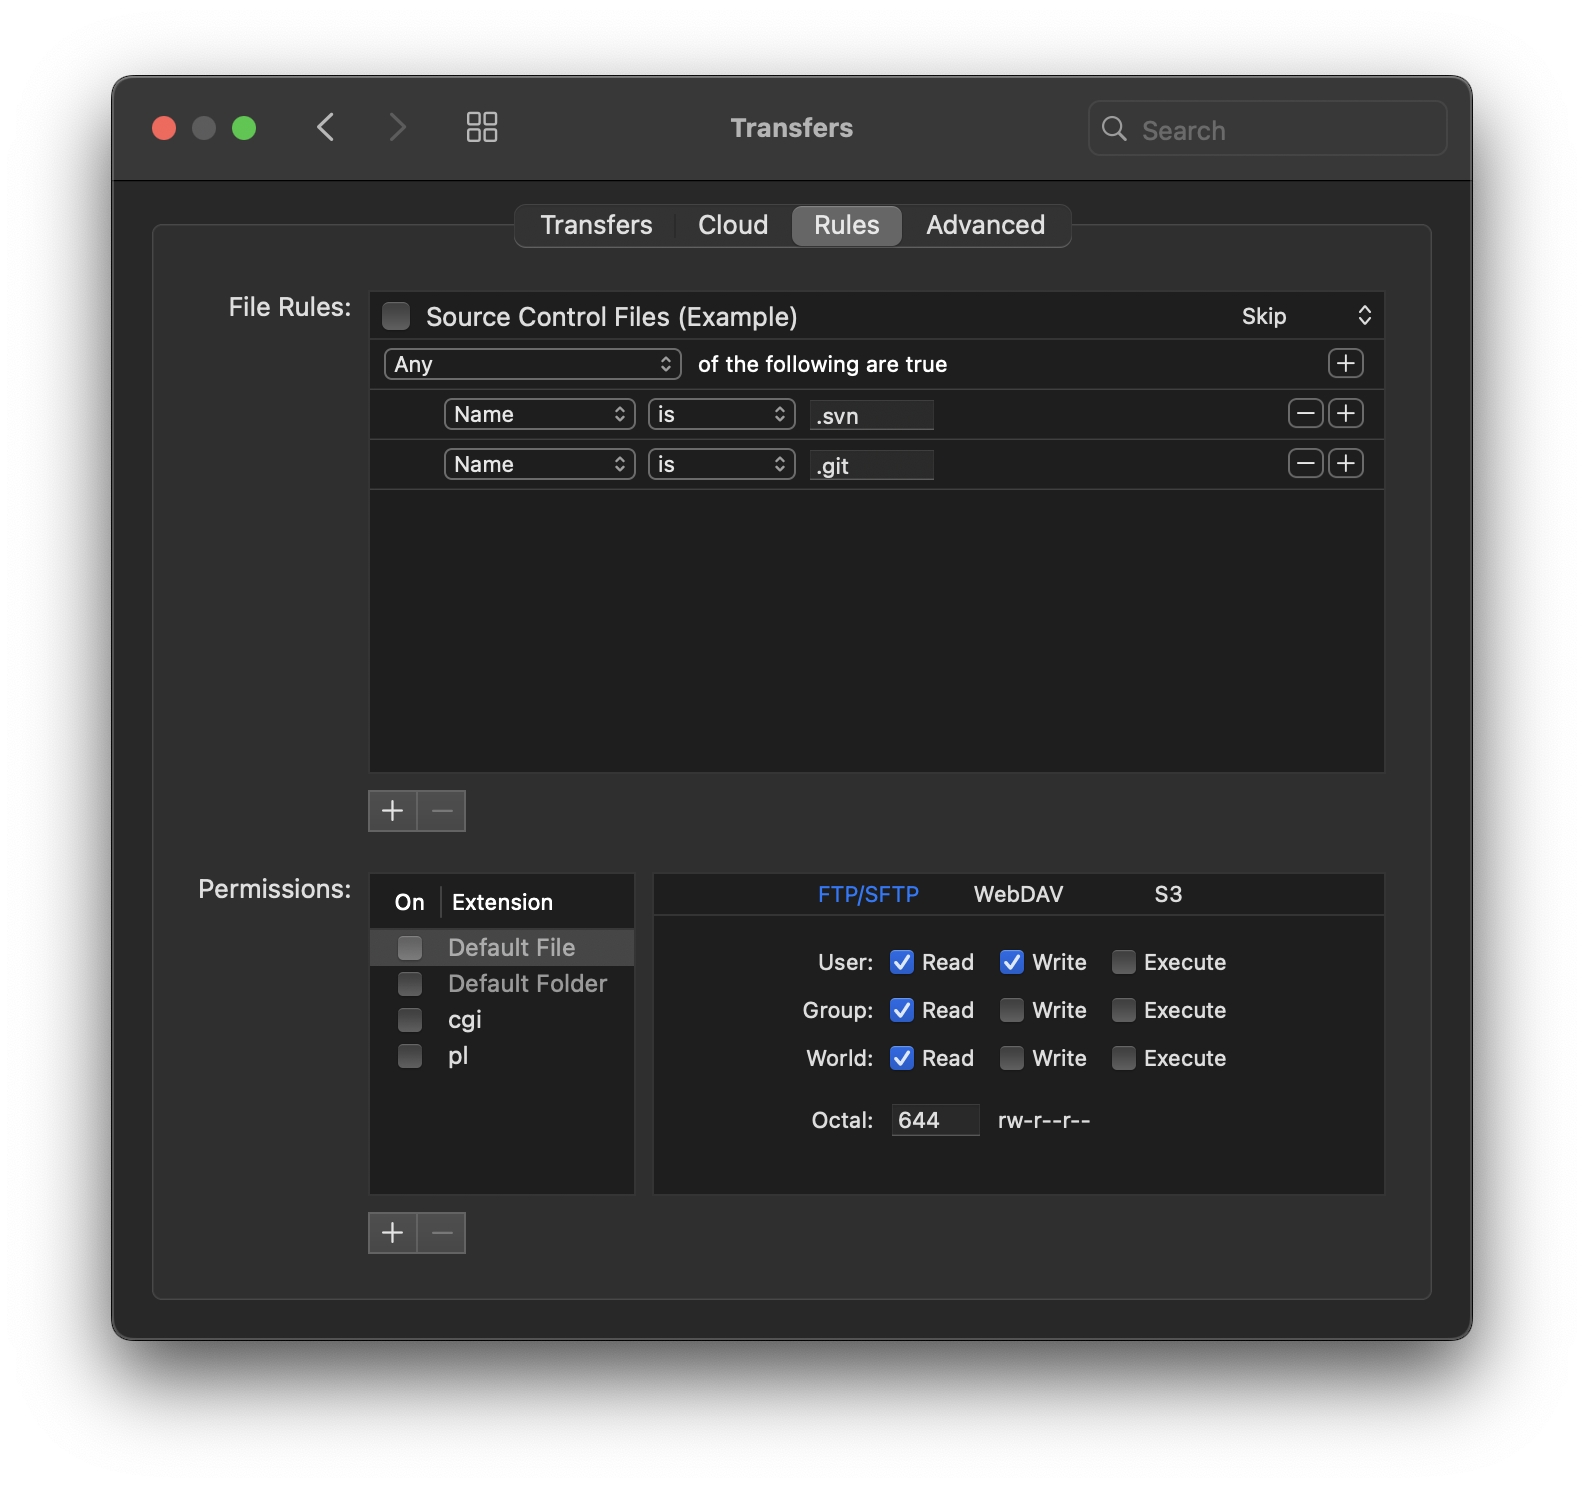Remove the selected file rule
The height and width of the screenshot is (1488, 1584).
click(x=442, y=811)
